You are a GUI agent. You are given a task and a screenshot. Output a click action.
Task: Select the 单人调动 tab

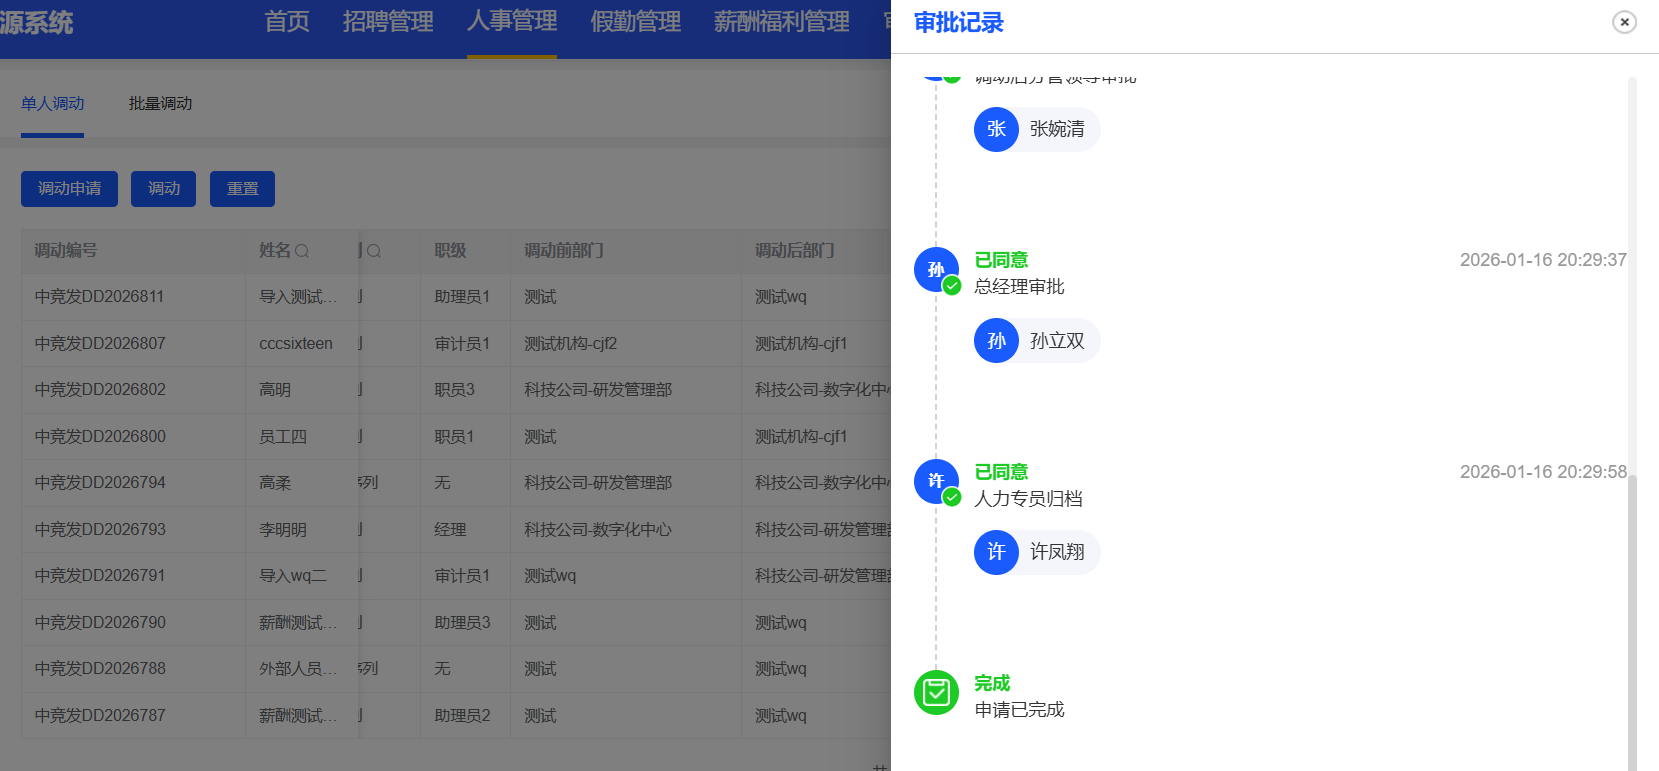[x=53, y=104]
